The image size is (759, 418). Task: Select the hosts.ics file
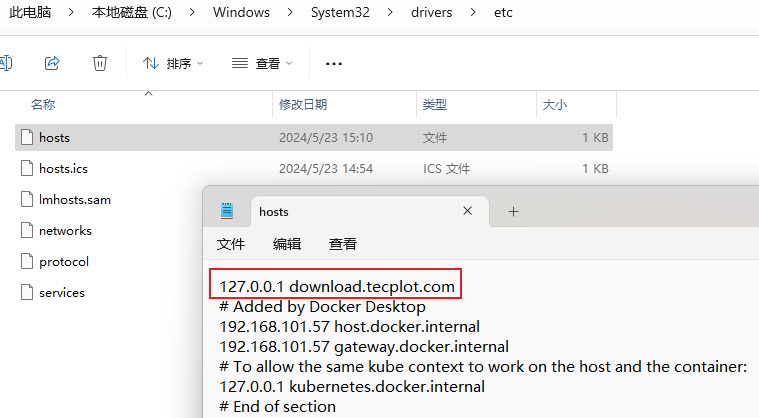tap(63, 168)
